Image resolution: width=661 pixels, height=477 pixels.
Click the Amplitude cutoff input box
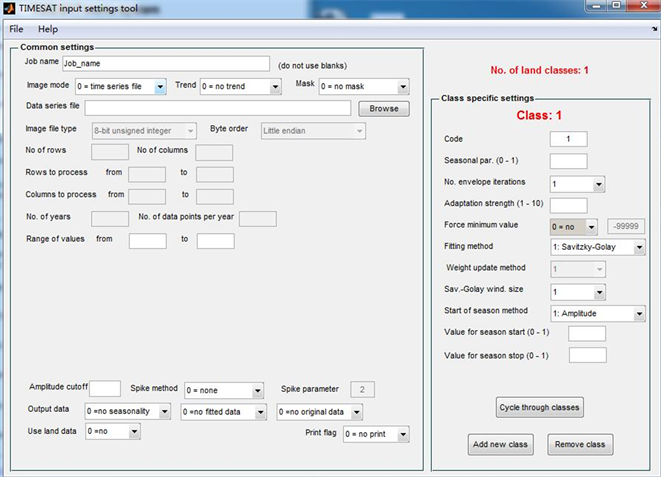pos(105,389)
